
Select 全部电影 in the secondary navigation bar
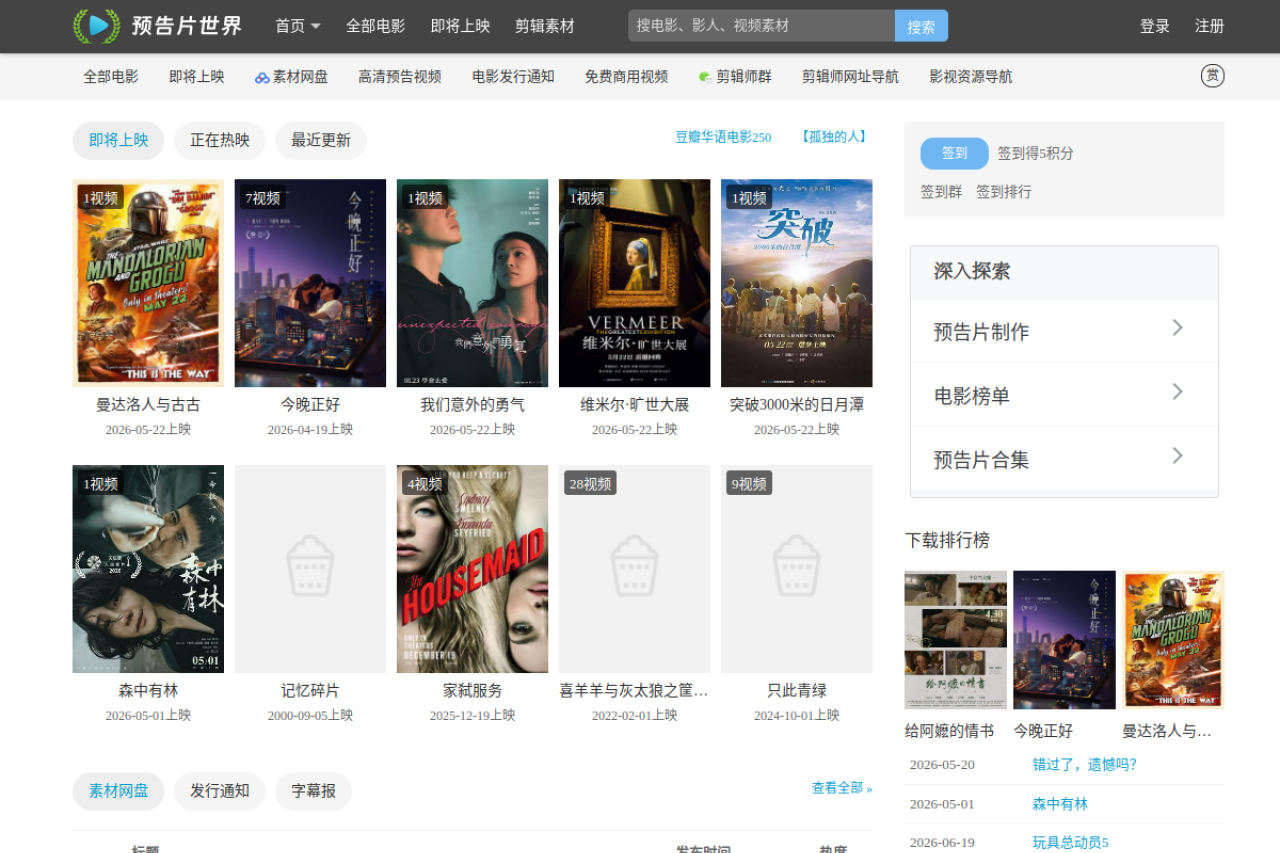(x=111, y=76)
